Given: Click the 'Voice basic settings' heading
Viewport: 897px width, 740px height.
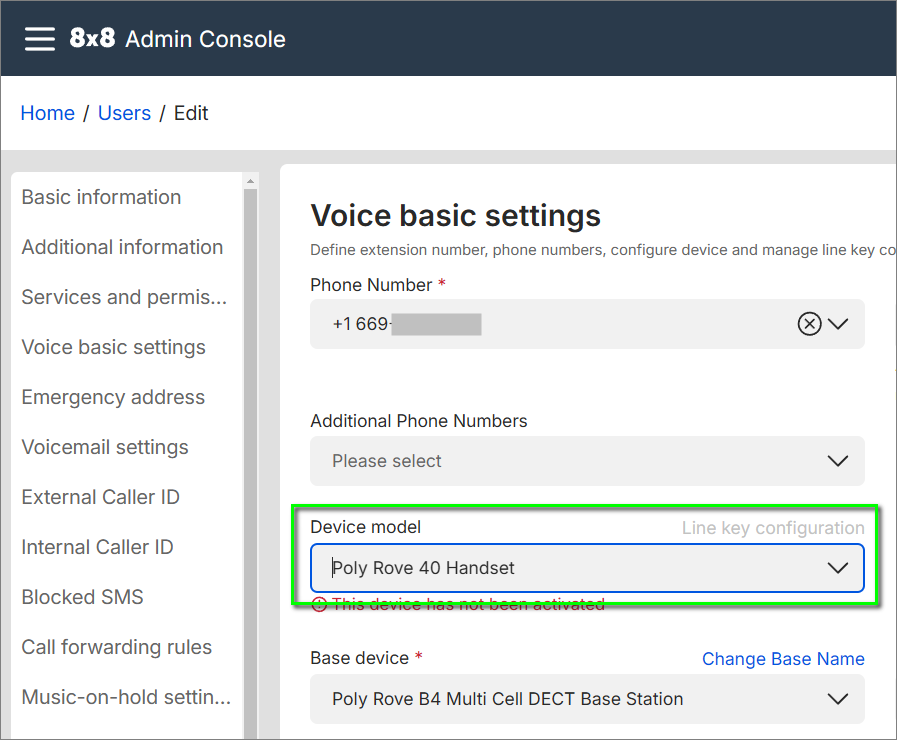Looking at the screenshot, I should tap(455, 216).
